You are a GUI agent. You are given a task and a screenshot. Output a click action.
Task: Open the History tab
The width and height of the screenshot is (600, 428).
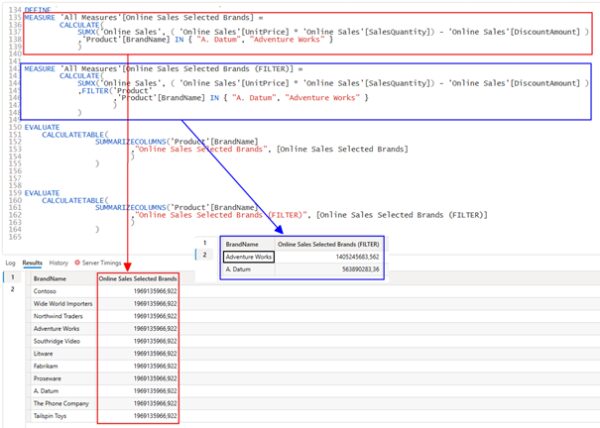click(59, 262)
